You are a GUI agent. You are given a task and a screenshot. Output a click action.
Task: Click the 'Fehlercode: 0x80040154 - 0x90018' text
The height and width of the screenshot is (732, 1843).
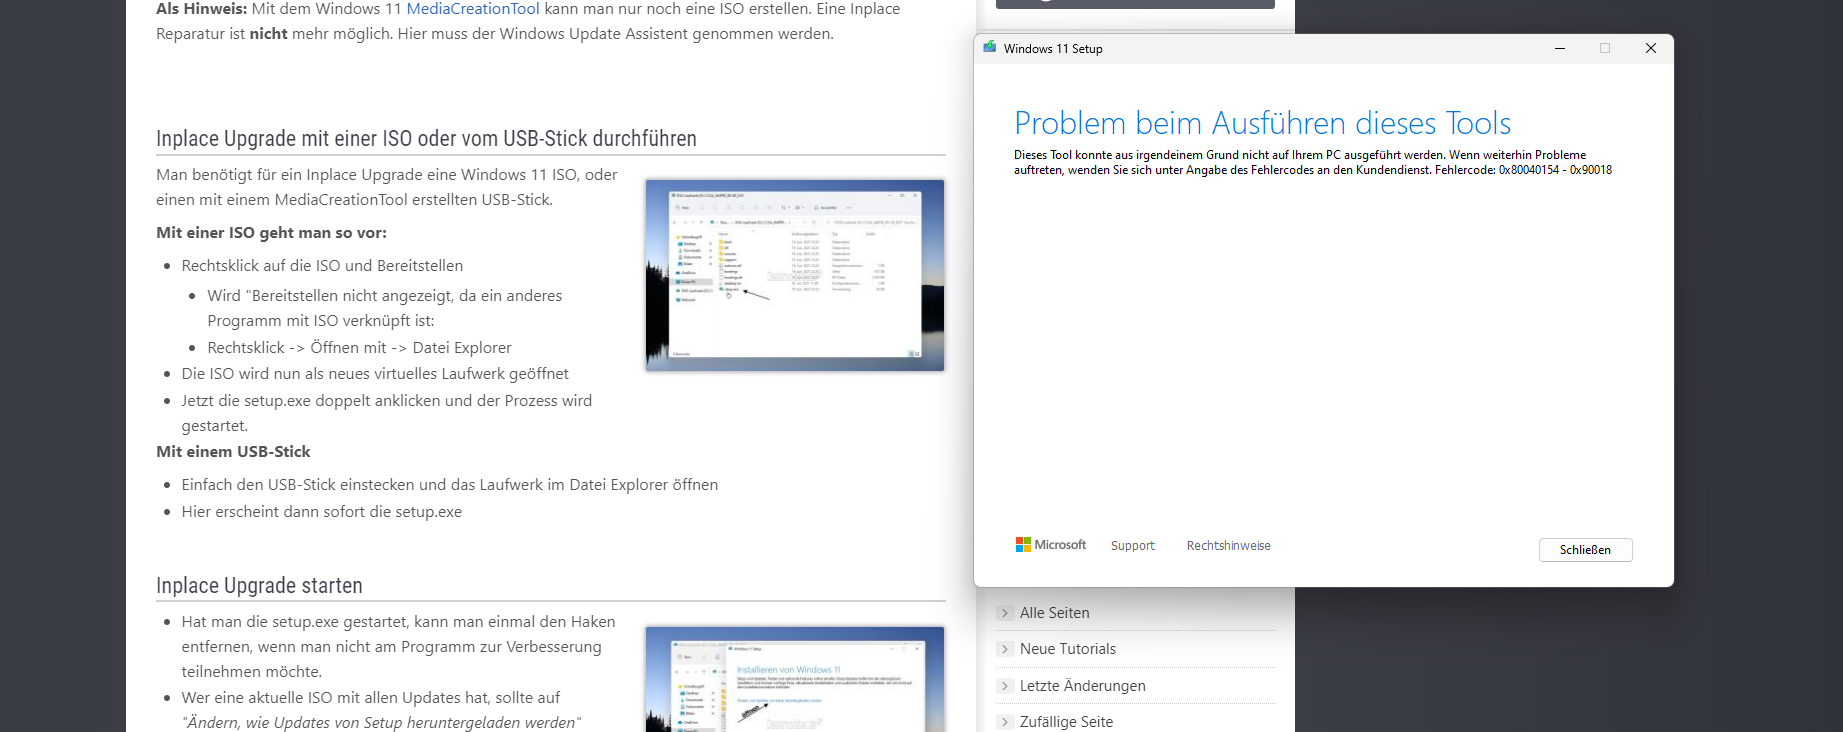[1523, 170]
